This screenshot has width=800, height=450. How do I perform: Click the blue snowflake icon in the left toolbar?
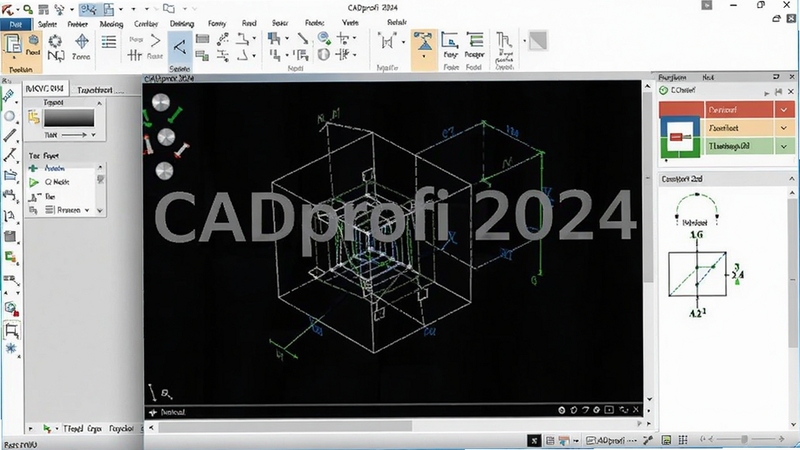(x=11, y=348)
